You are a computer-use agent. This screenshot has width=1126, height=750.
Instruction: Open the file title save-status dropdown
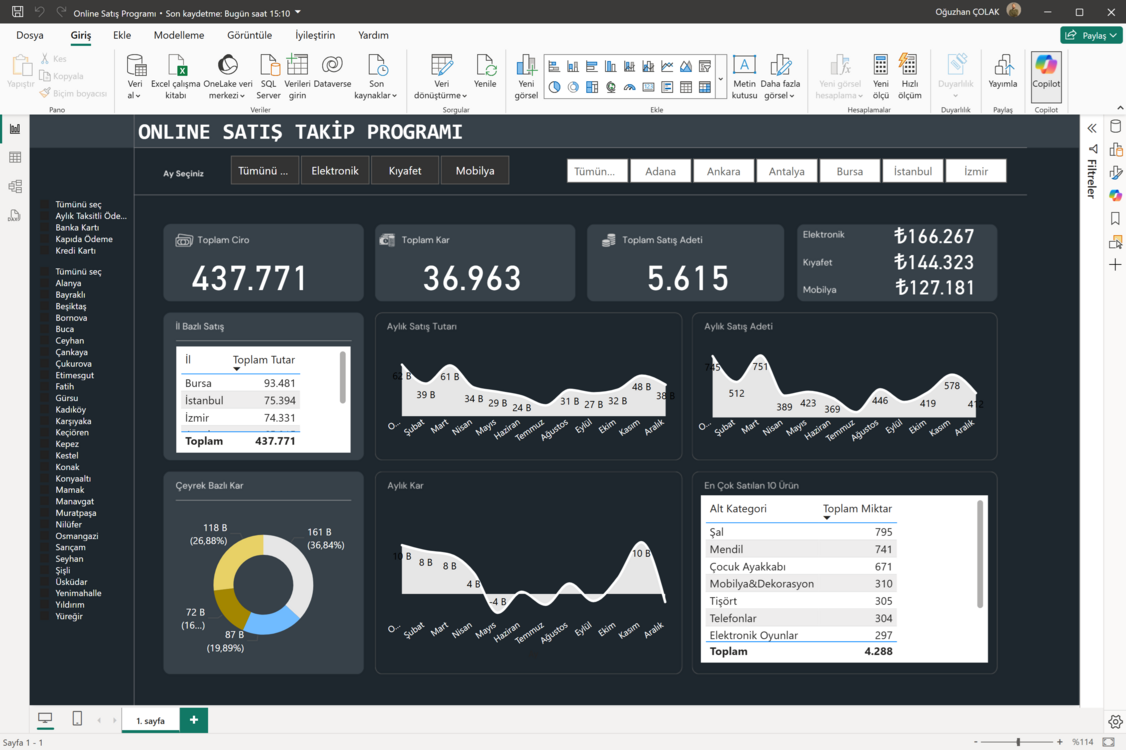pos(298,13)
